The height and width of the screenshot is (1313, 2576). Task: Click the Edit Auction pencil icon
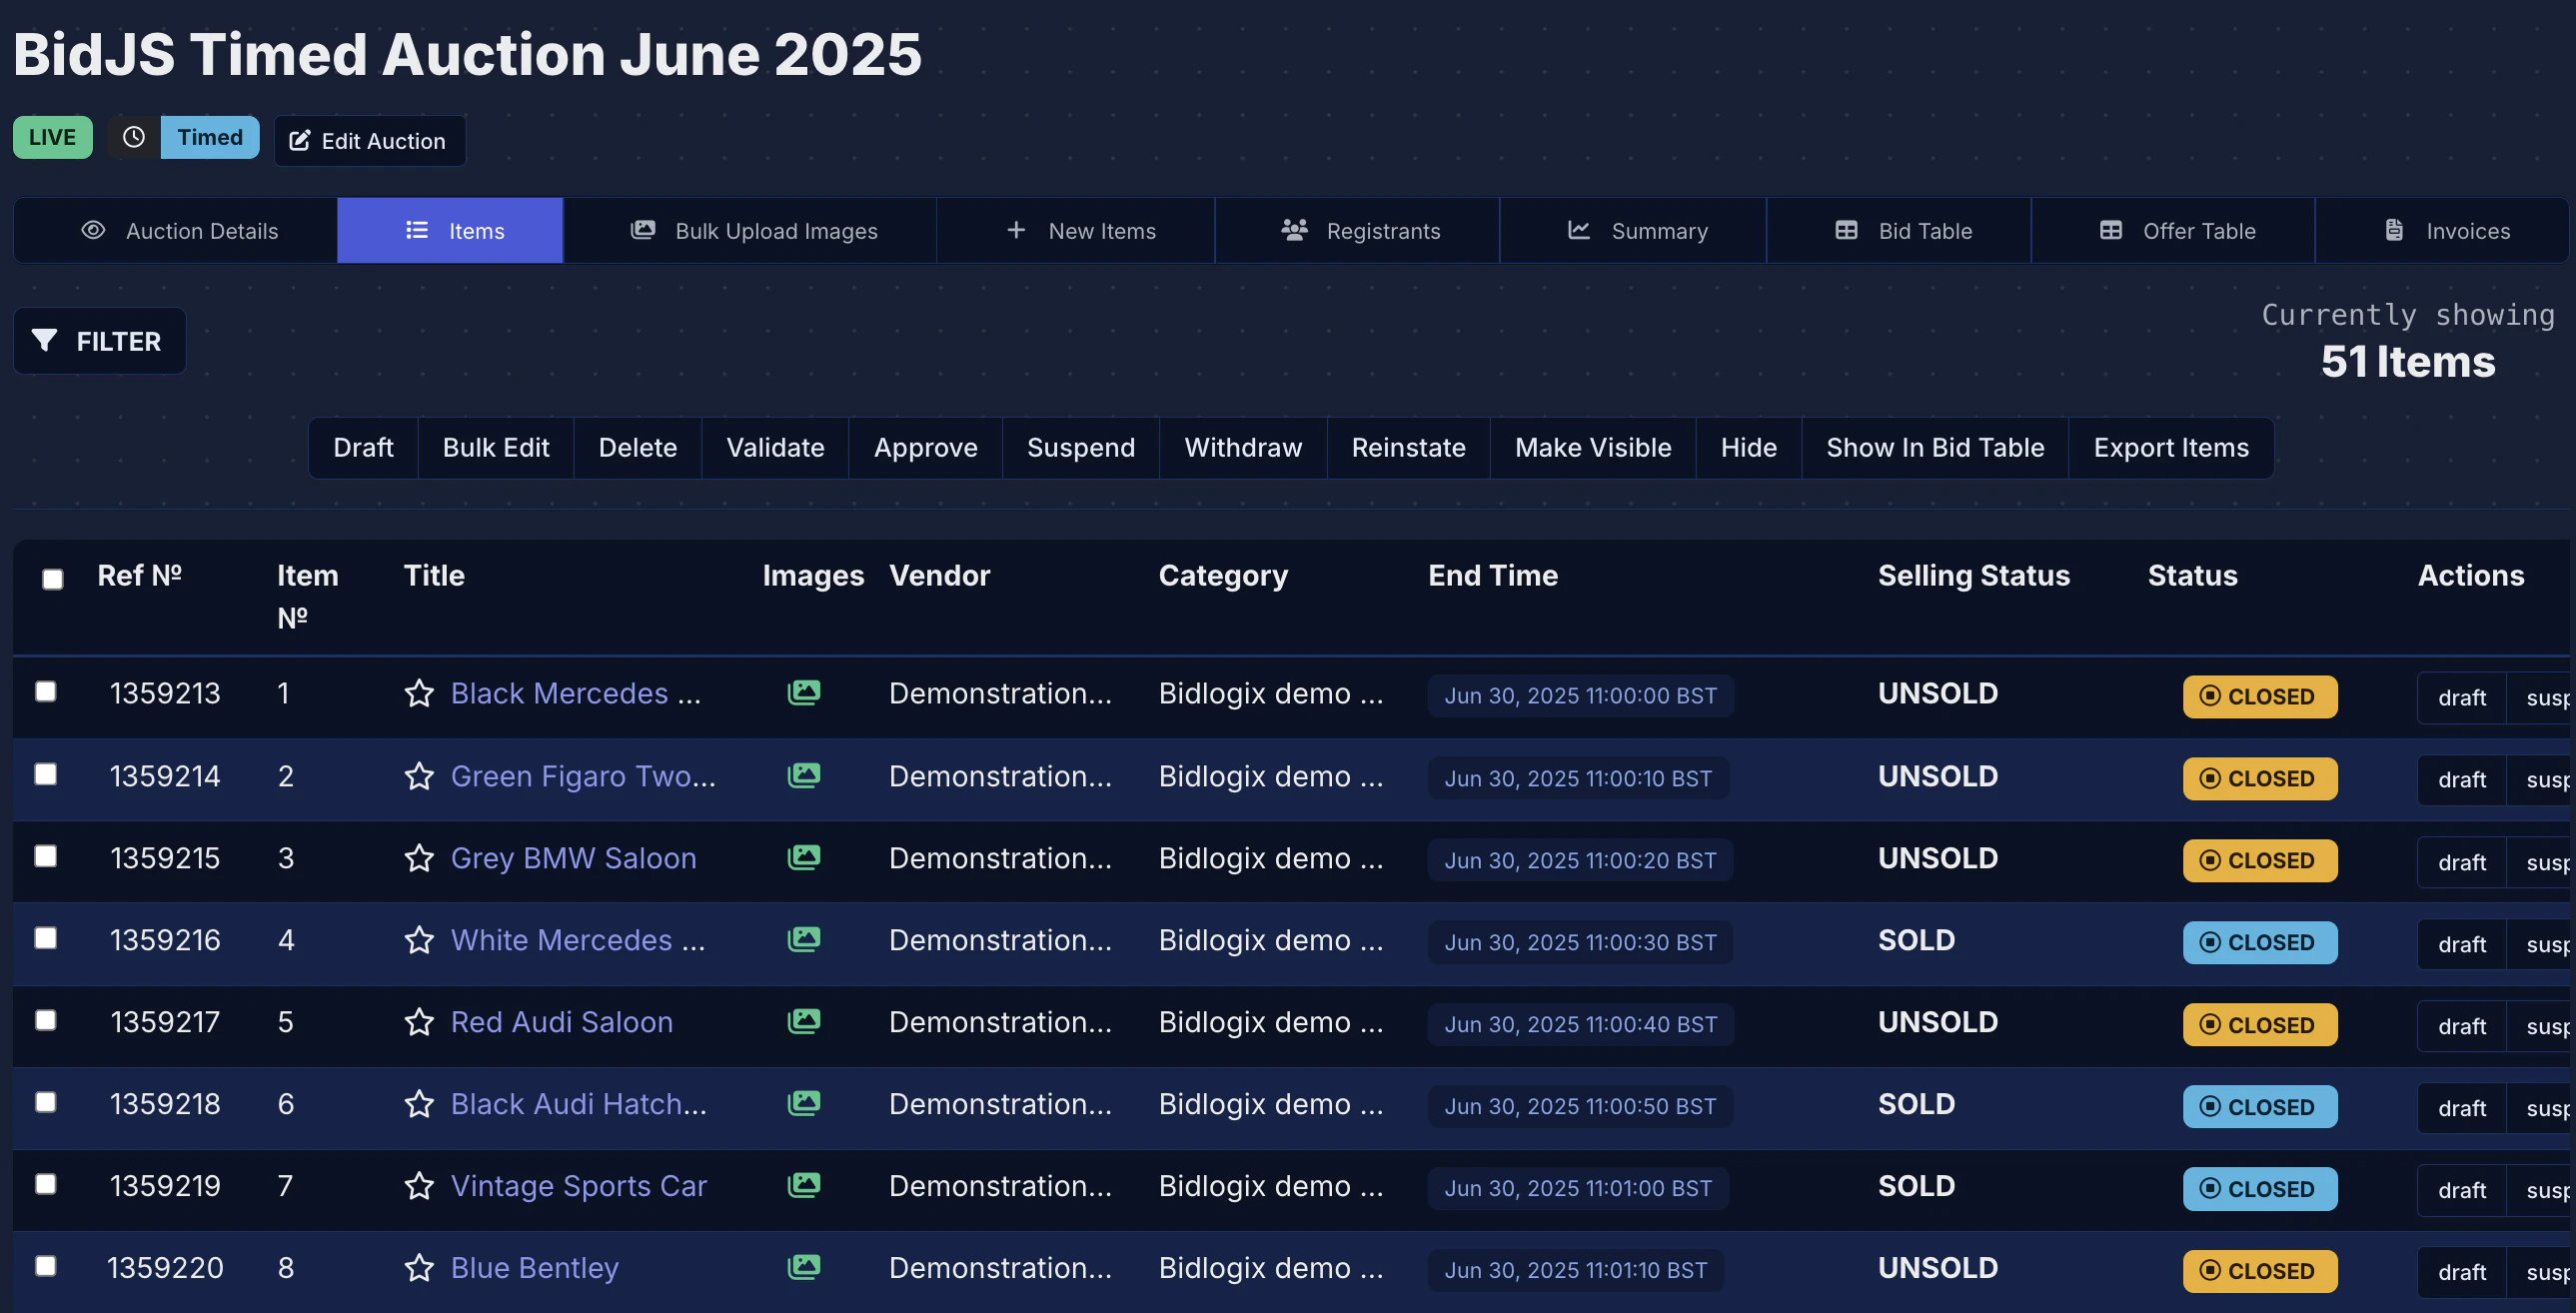tap(300, 141)
